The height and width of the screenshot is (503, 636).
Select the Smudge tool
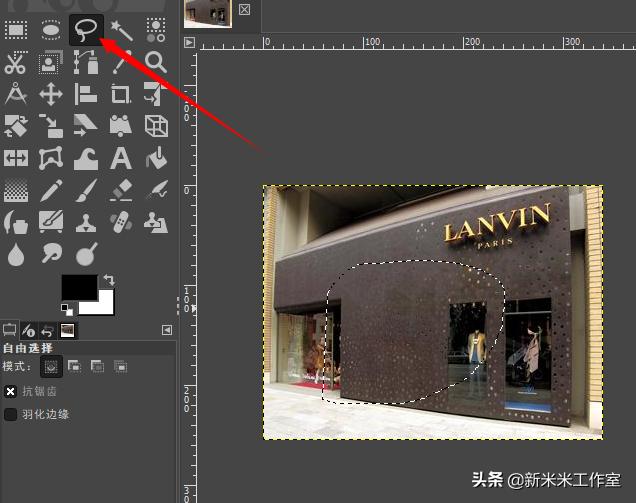52,253
